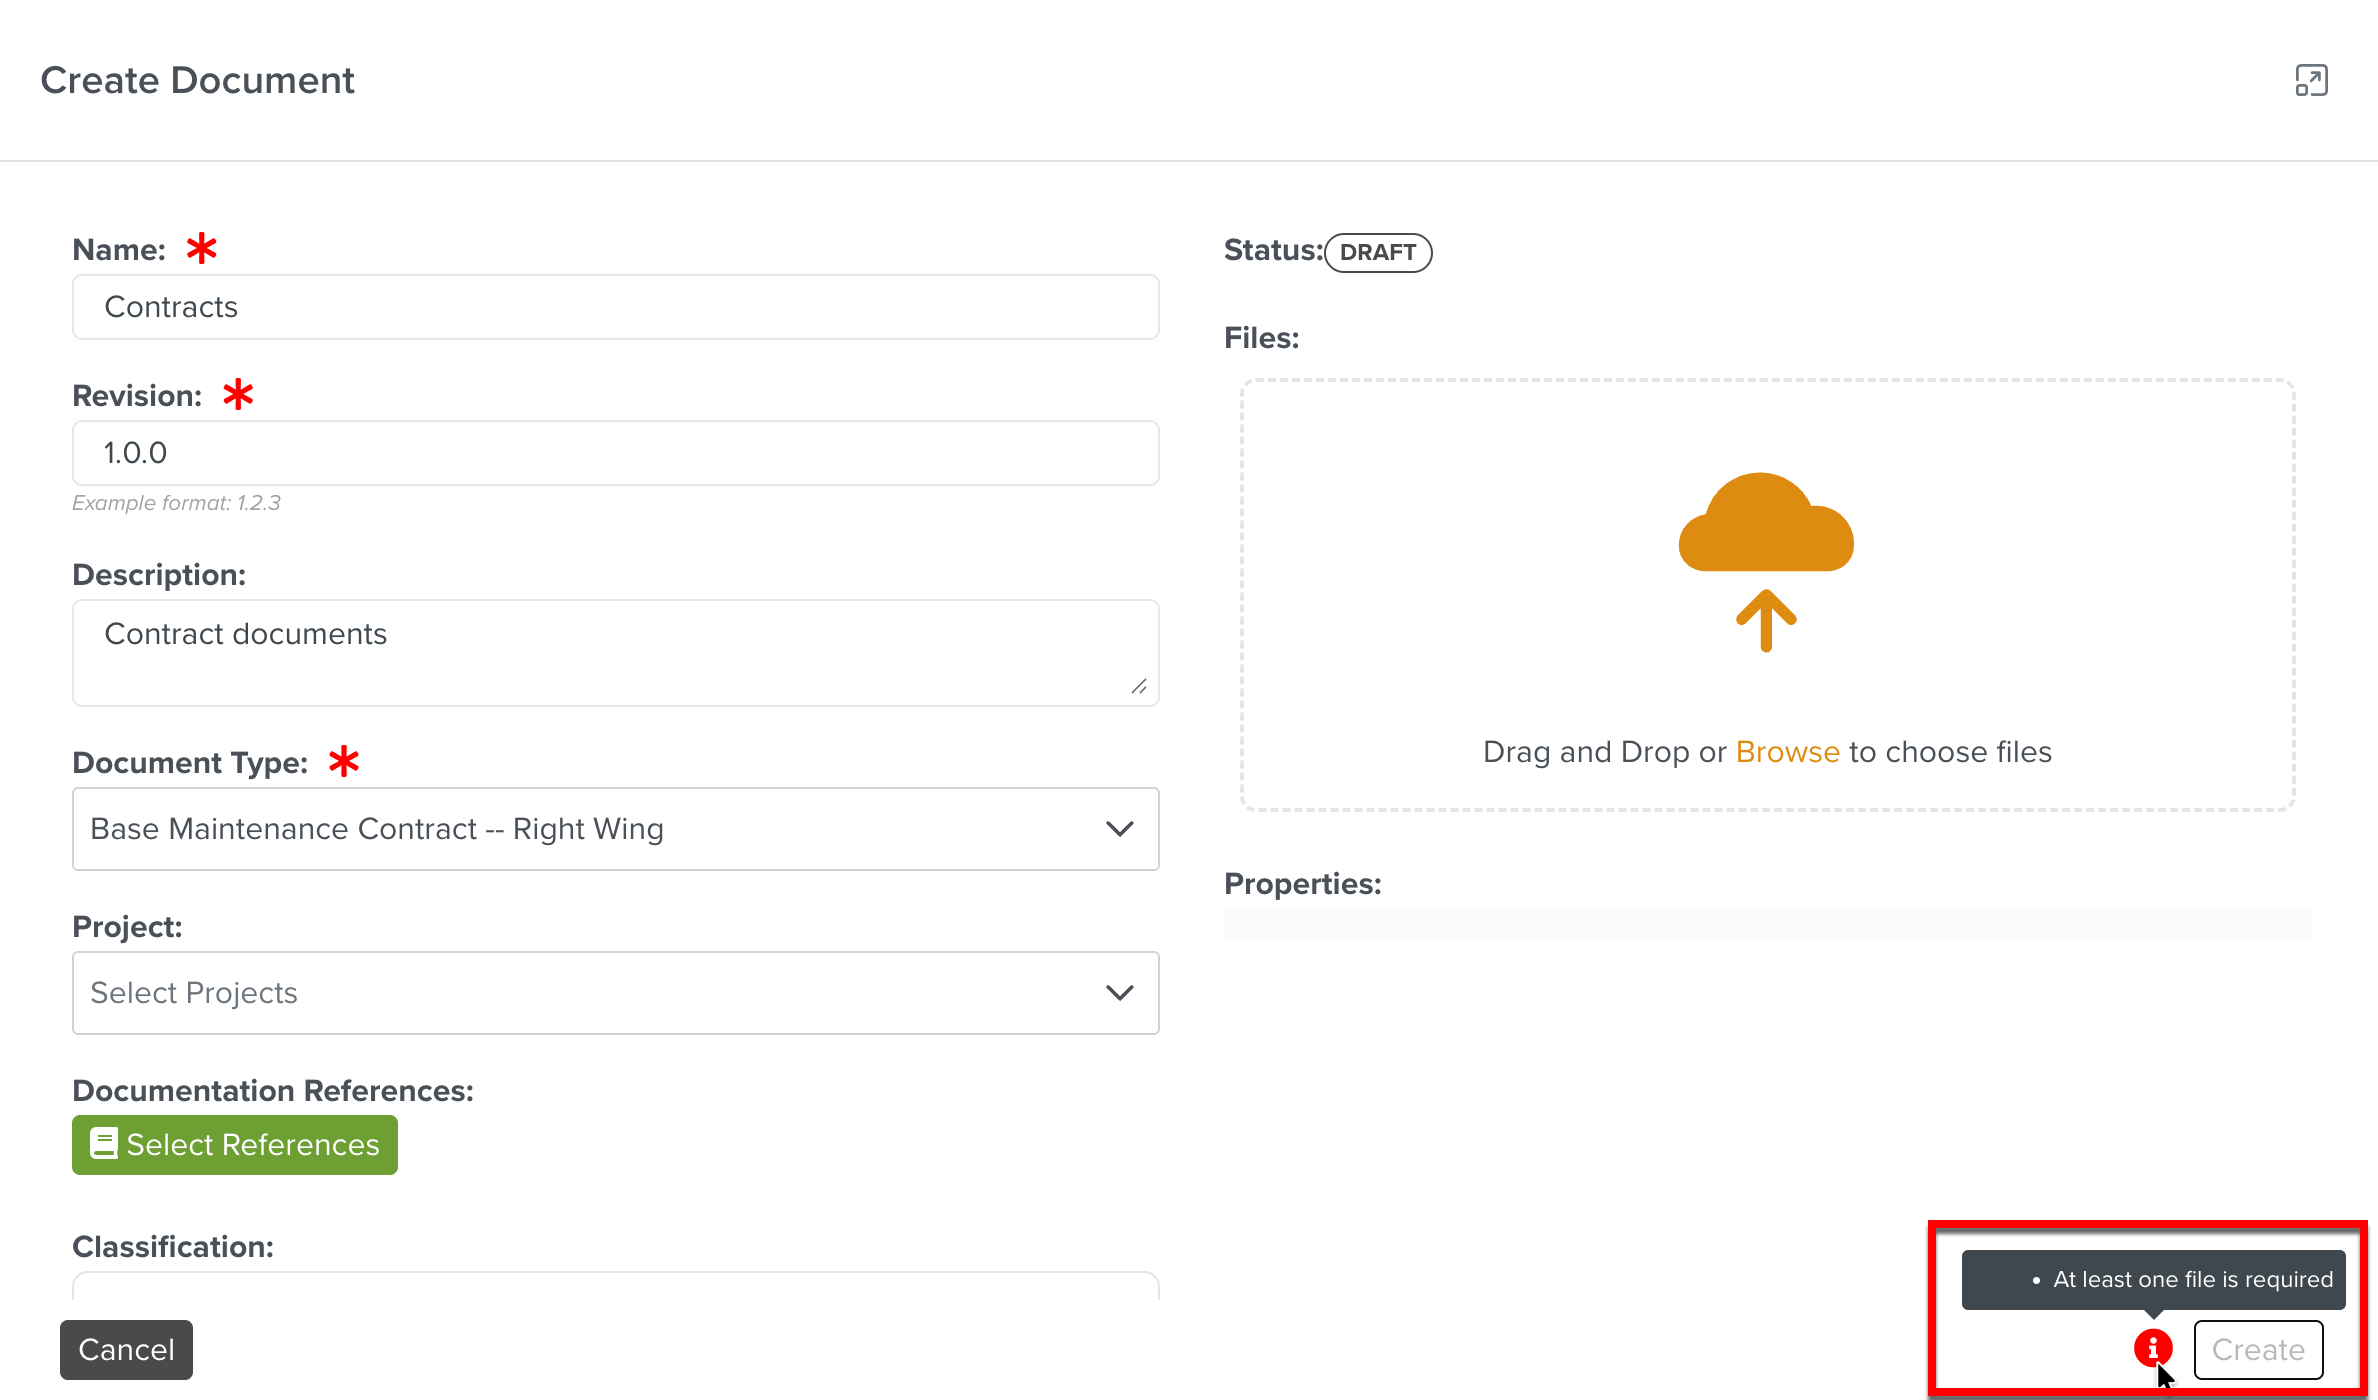Click the Revision input showing 1.0.0
Screen dimensions: 2378x1400
pos(616,453)
